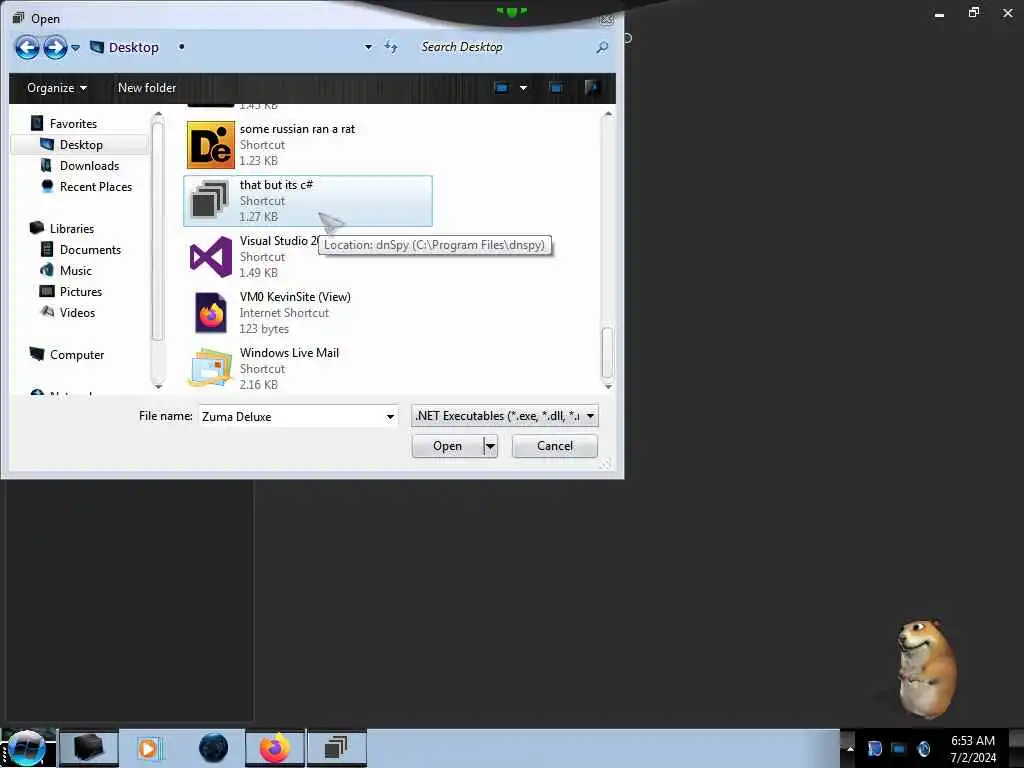Select the 'that but its c#' file name

coord(276,185)
